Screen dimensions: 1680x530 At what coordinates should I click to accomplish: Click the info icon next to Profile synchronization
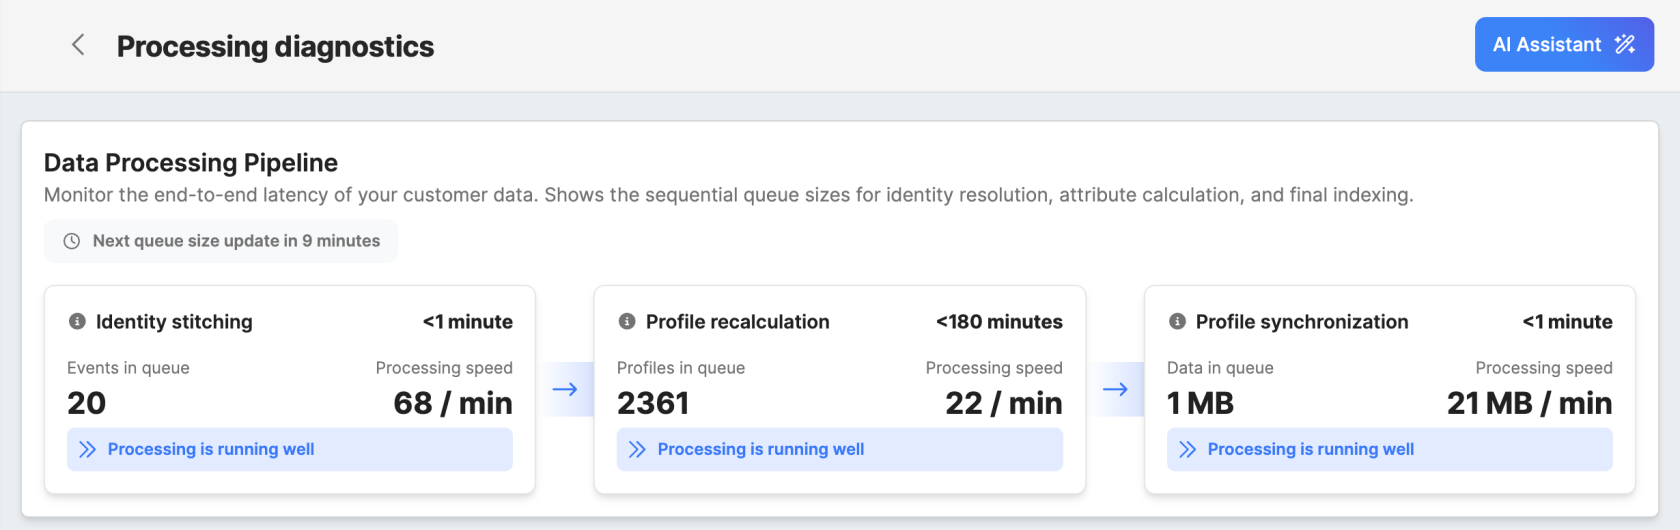(x=1177, y=321)
